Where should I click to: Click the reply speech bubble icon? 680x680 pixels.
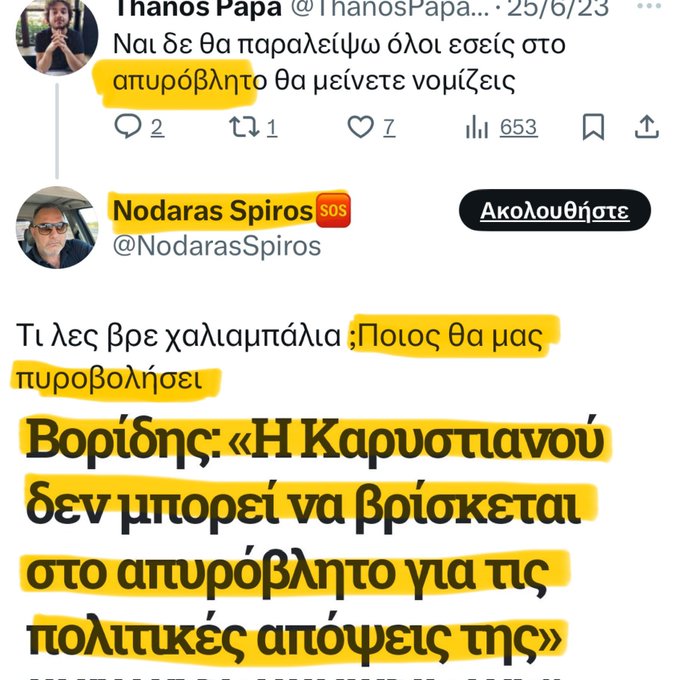(x=128, y=127)
